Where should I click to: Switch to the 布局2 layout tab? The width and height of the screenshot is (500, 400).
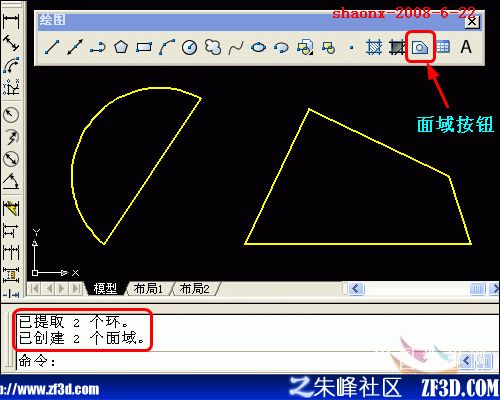(x=194, y=288)
